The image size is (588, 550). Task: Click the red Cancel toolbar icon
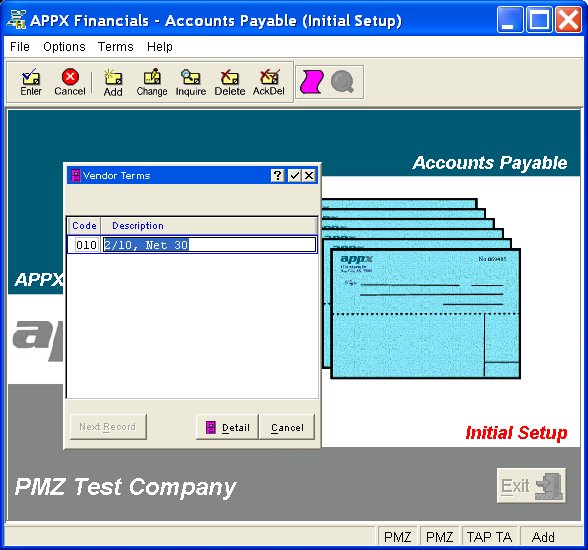[70, 82]
